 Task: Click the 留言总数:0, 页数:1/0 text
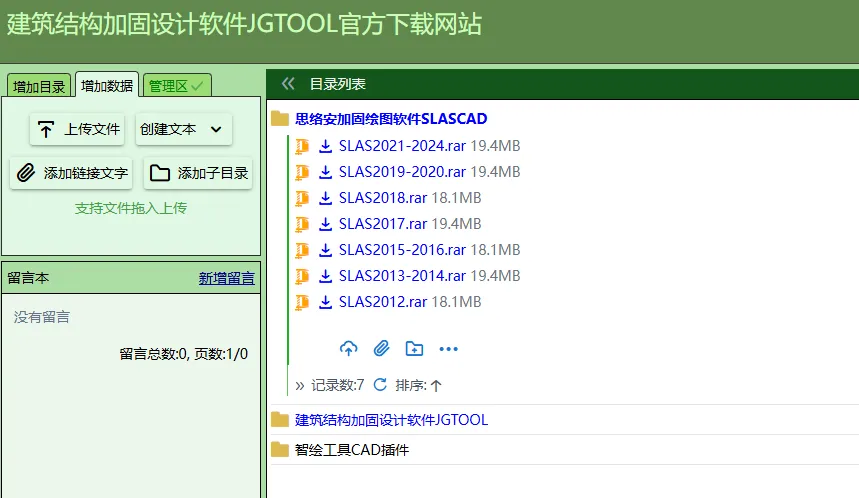(184, 354)
